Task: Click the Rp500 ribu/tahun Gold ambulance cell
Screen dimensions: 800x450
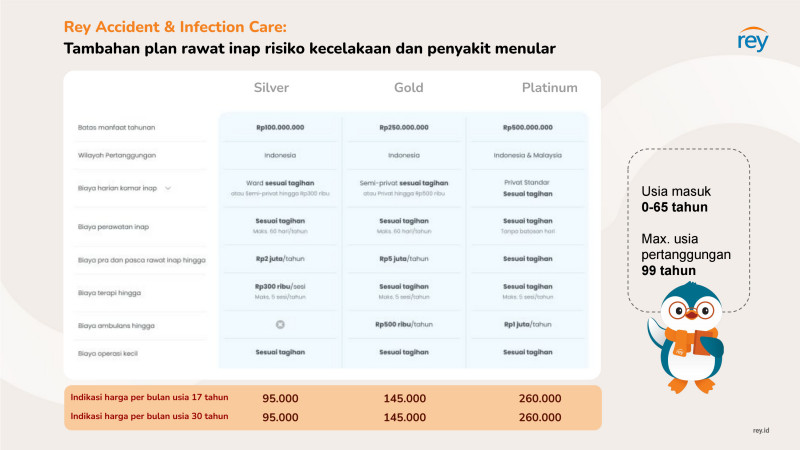Action: [x=404, y=324]
